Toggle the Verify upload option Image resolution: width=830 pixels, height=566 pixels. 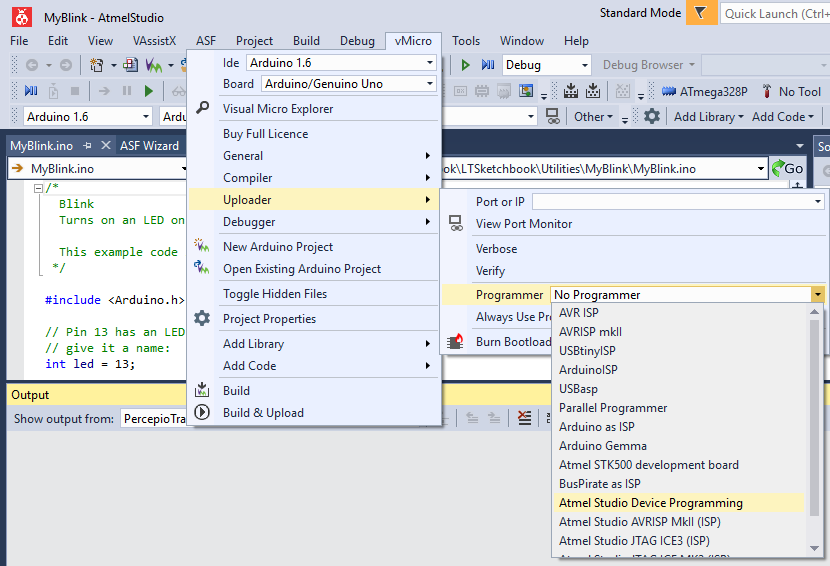point(490,271)
